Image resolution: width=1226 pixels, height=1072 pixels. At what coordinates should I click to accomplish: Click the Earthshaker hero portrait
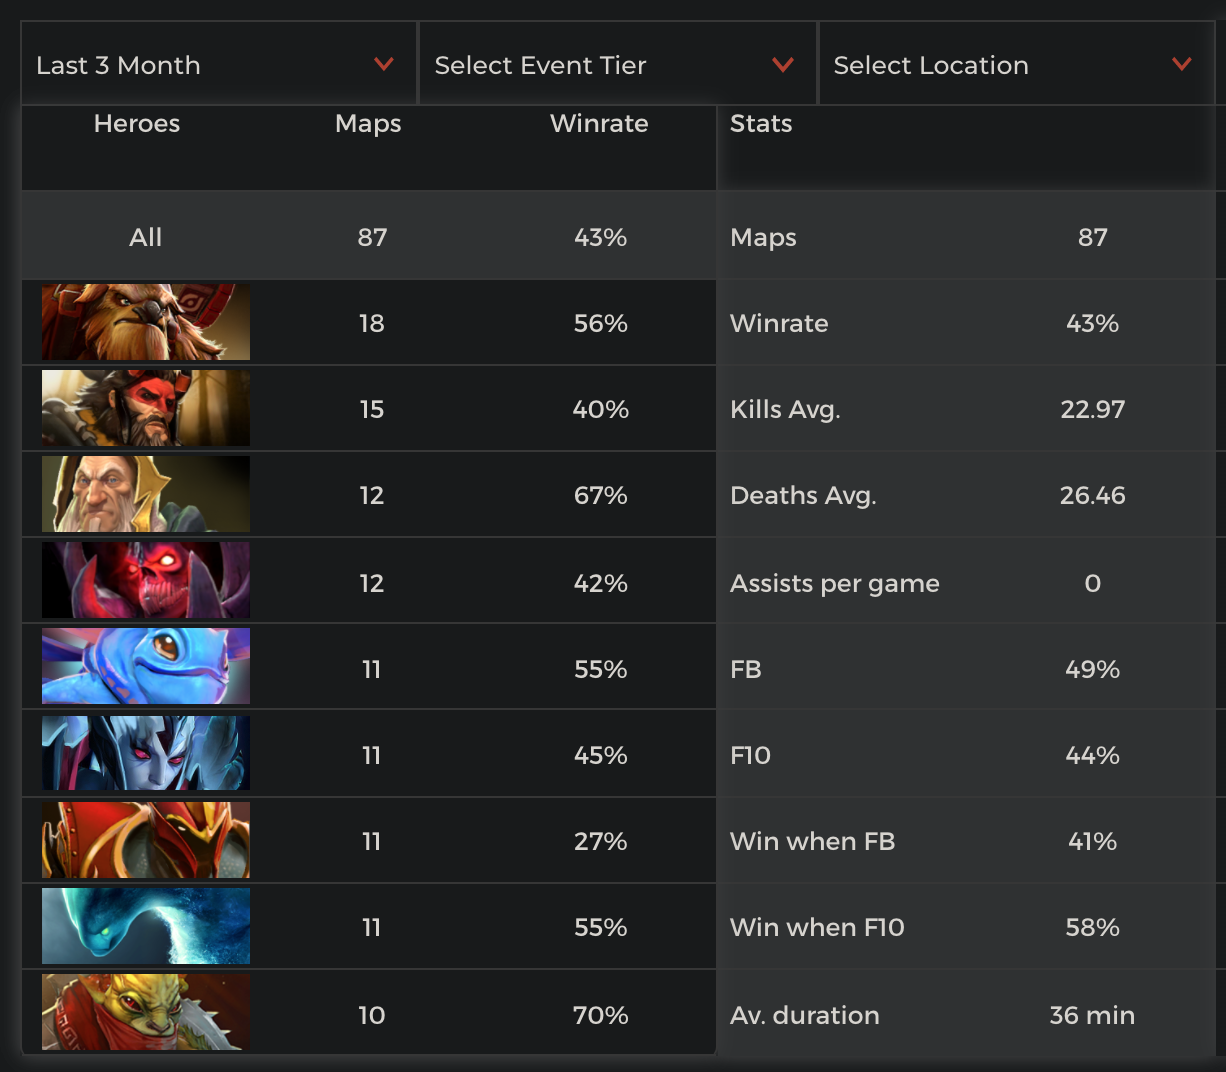click(146, 322)
